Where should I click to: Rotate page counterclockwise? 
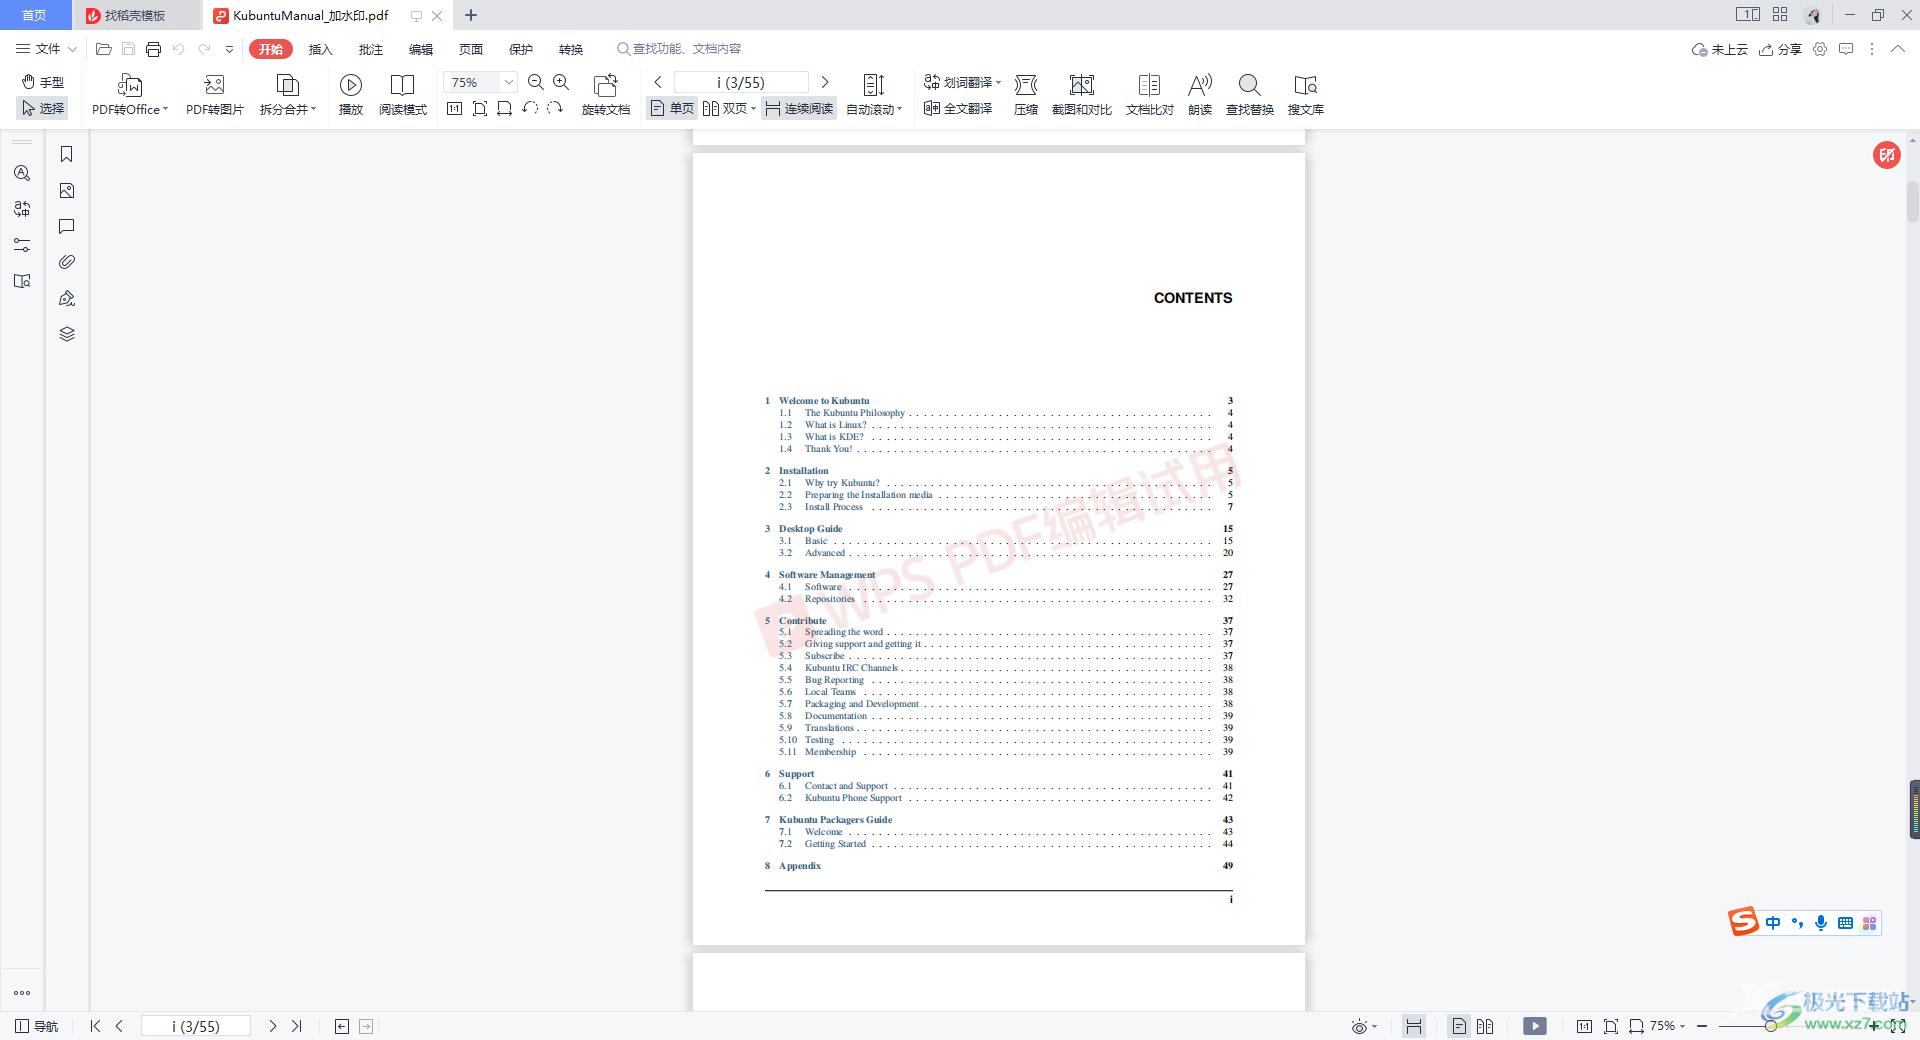[530, 108]
